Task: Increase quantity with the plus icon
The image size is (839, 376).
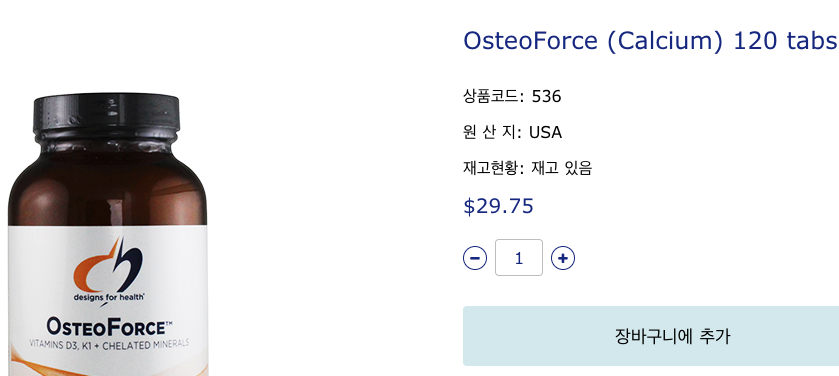Action: pyautogui.click(x=563, y=258)
